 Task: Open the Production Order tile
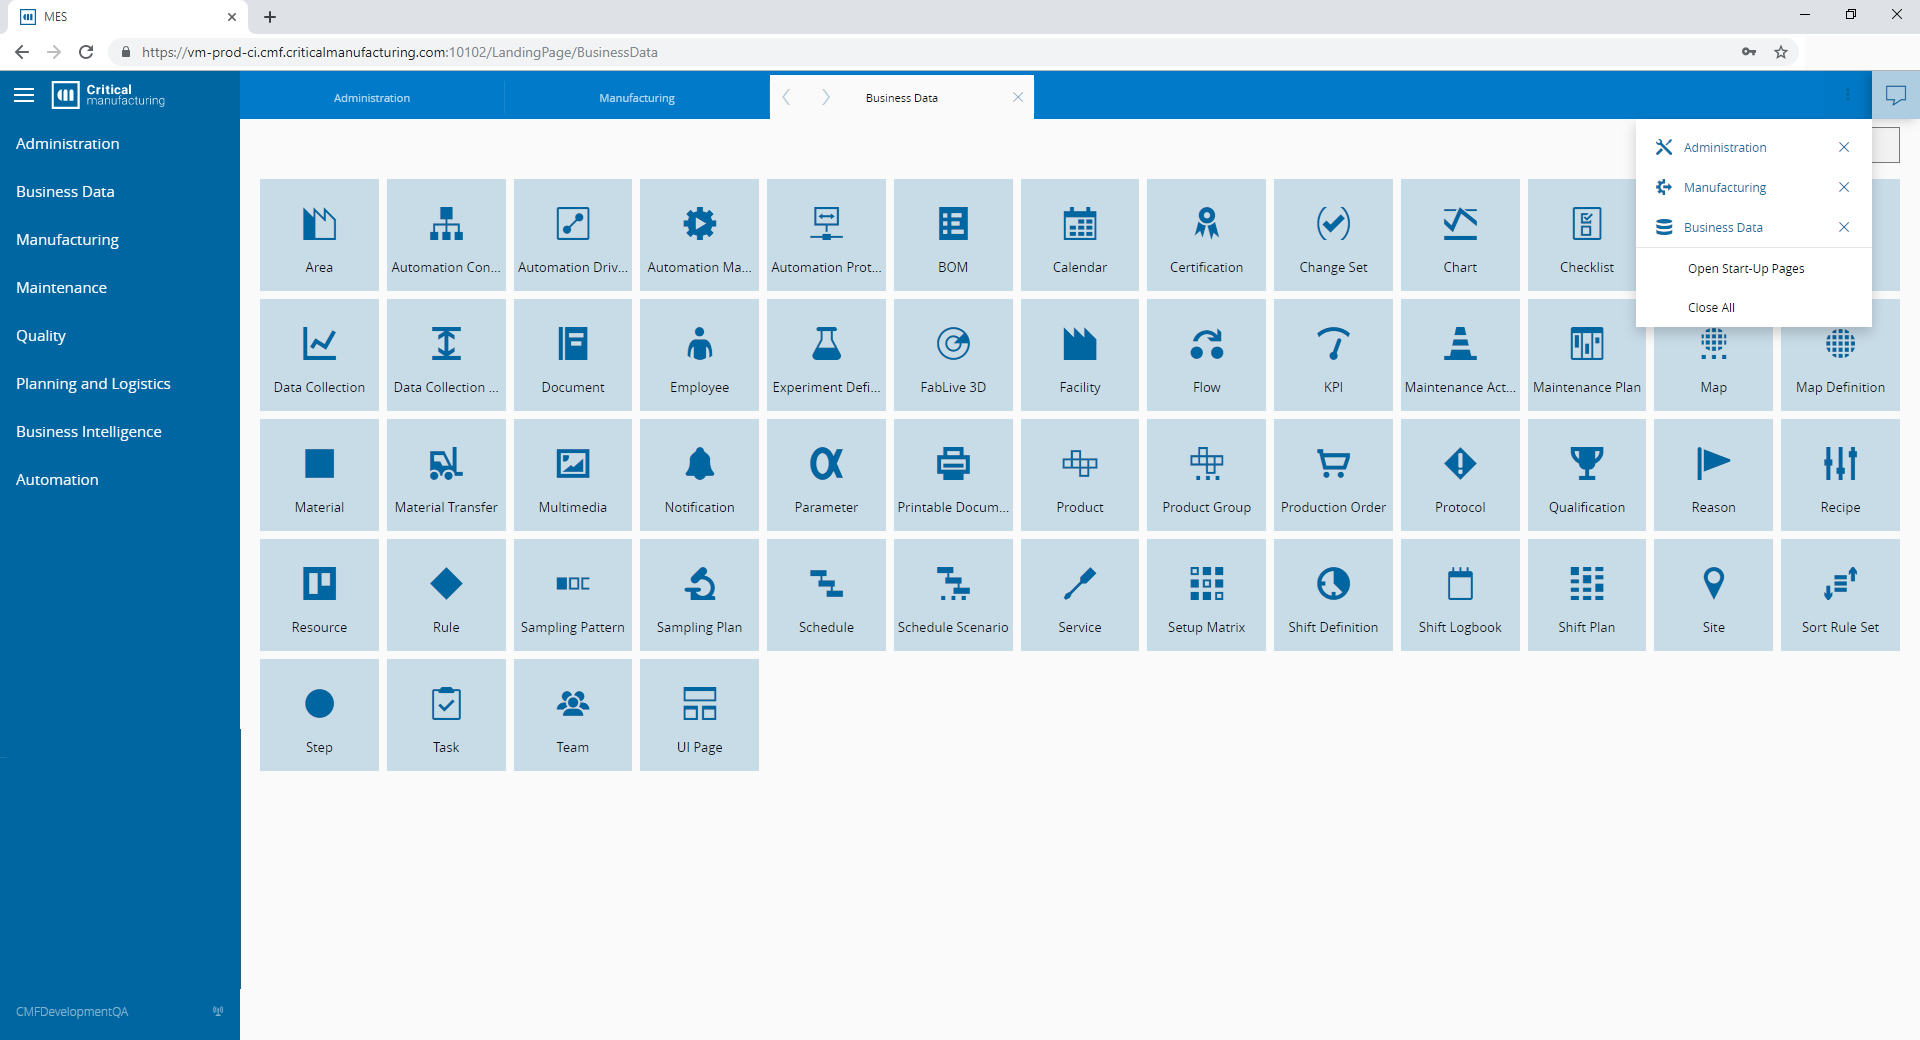point(1333,475)
